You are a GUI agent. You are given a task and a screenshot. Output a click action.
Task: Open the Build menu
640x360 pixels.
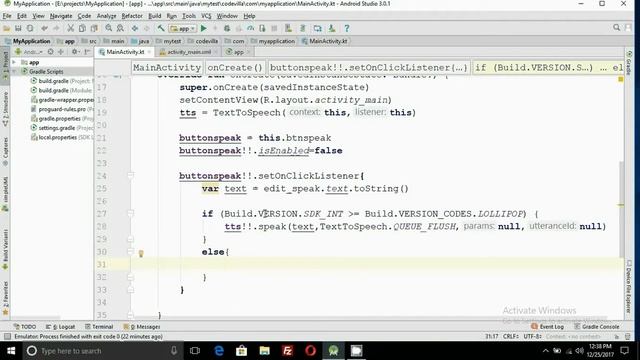point(154,16)
